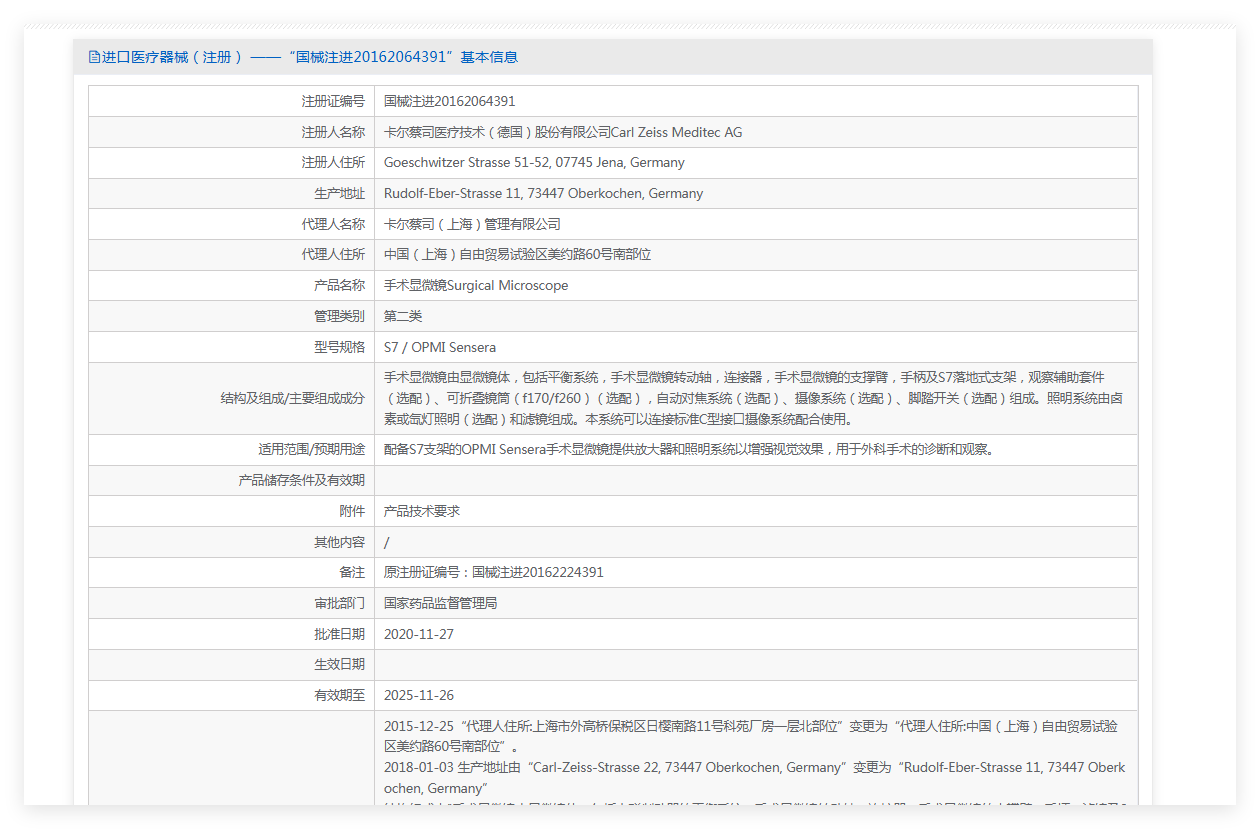Image resolution: width=1260 pixels, height=829 pixels.
Task: Click the 附件 label
Action: coord(352,511)
